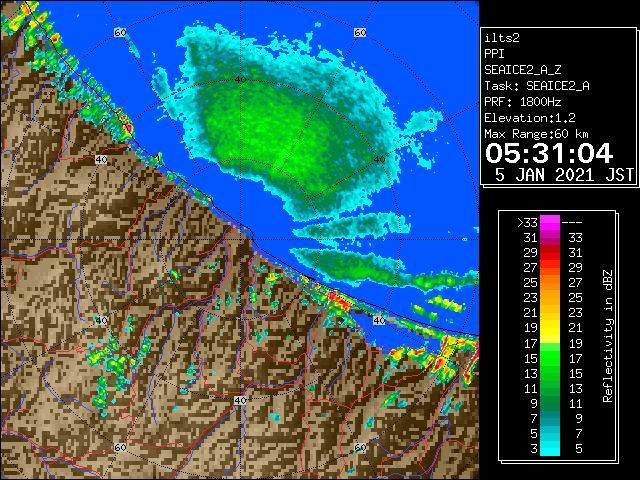Click the "40" ring label atop the green echo
This screenshot has width=640, height=480.
pyautogui.click(x=240, y=80)
